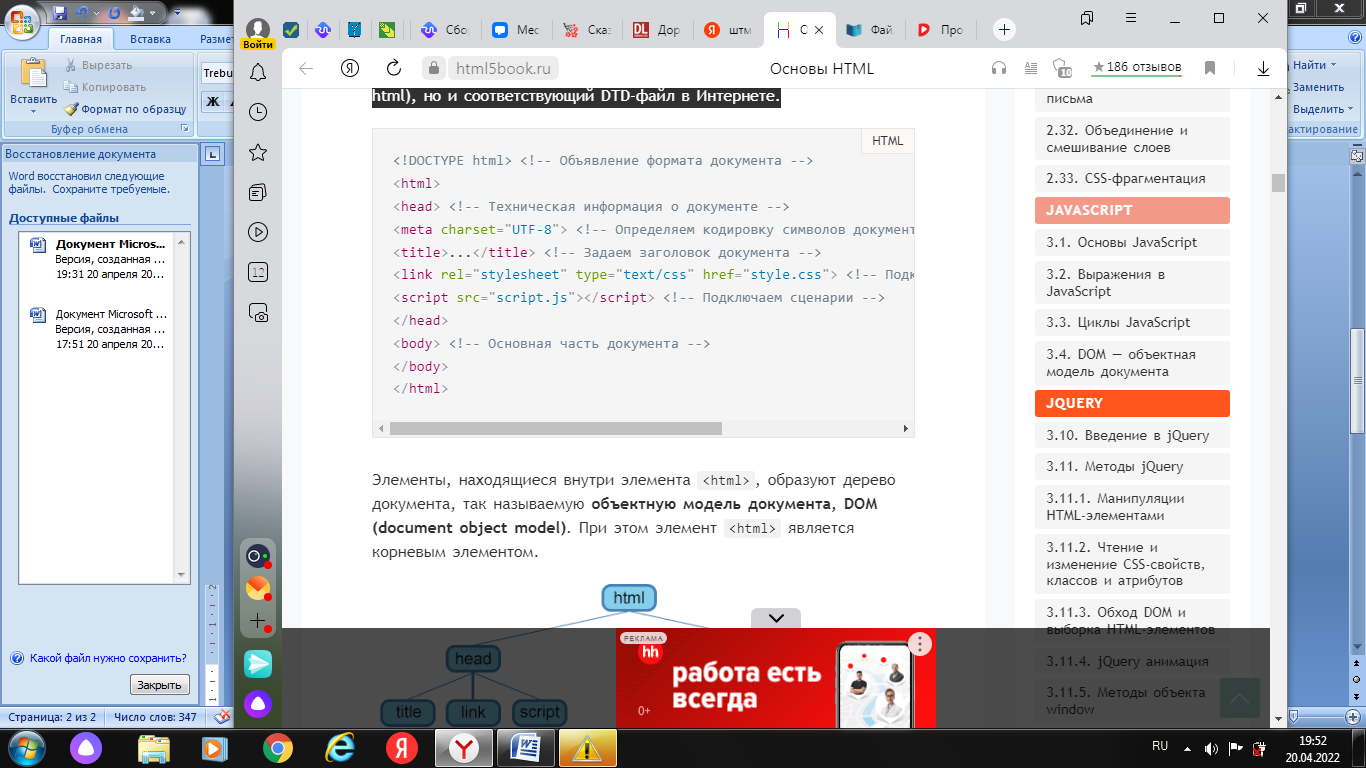Image resolution: width=1366 pixels, height=768 pixels.
Task: Click scroll-to-top arrow button on page
Action: click(1240, 698)
